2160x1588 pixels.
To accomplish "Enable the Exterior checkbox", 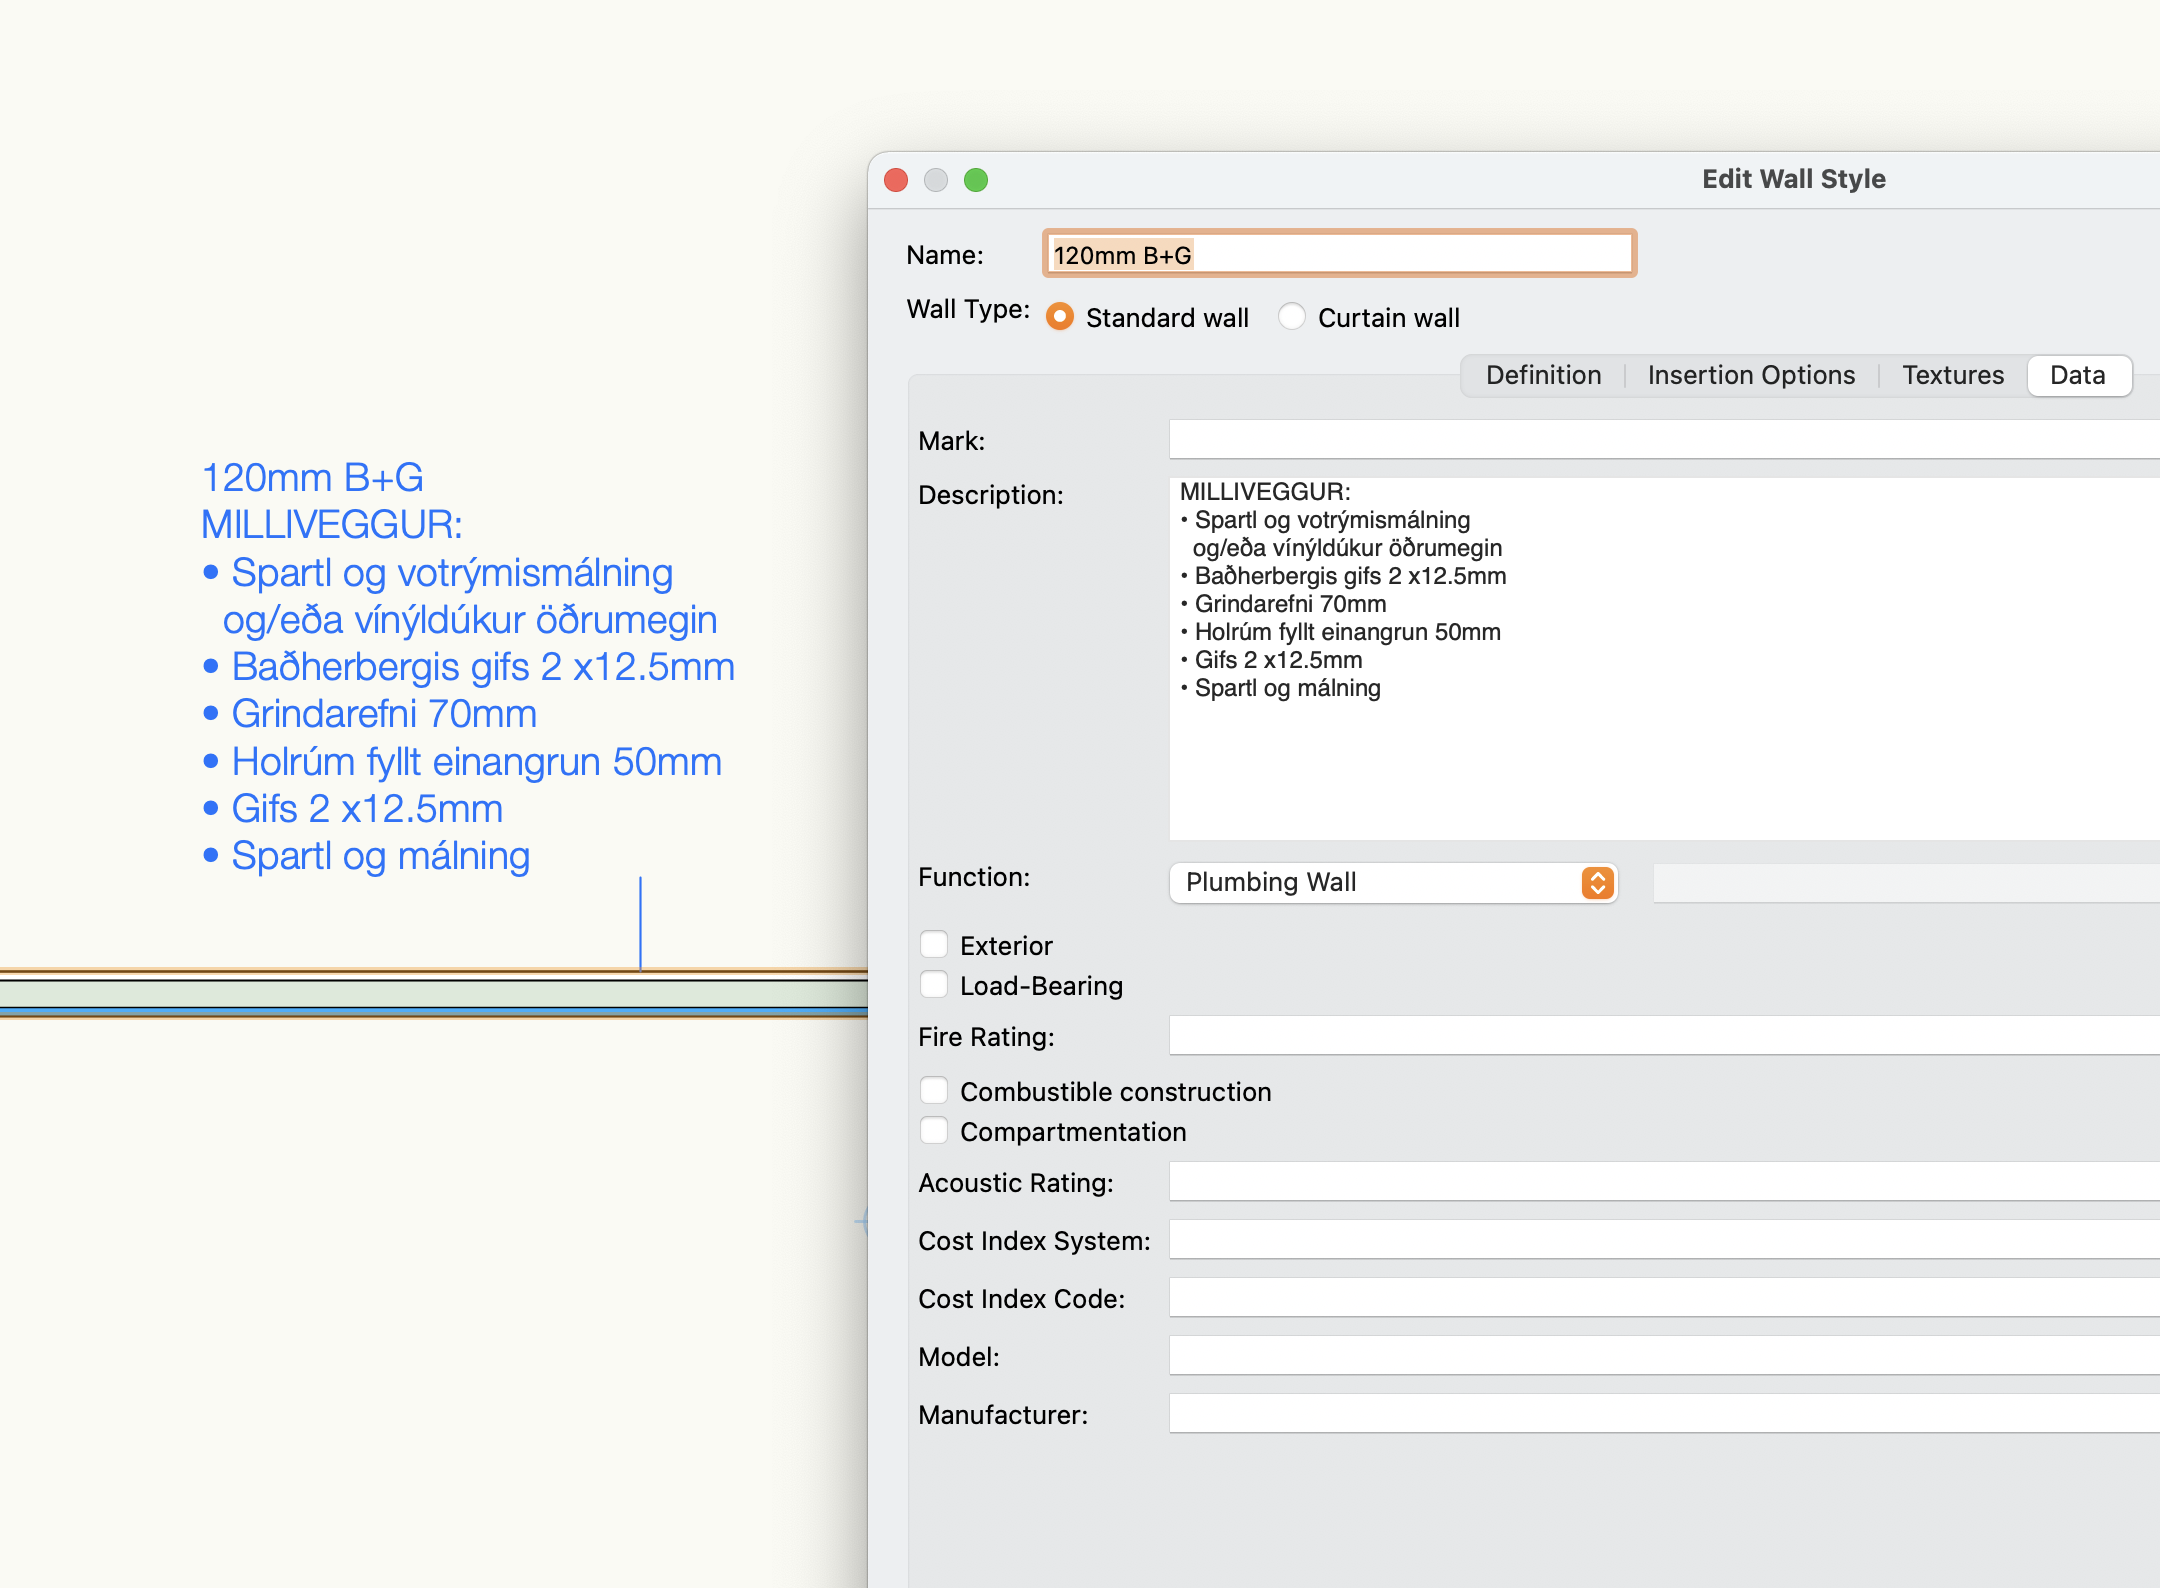I will [934, 943].
